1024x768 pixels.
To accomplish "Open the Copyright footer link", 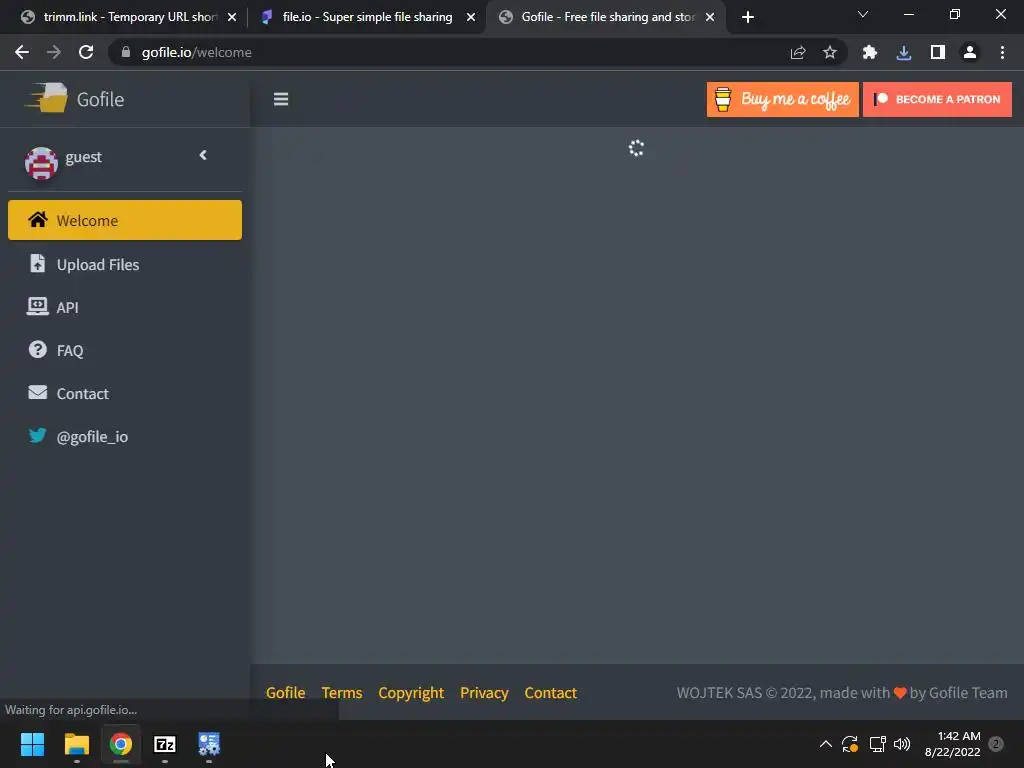I will (x=411, y=693).
